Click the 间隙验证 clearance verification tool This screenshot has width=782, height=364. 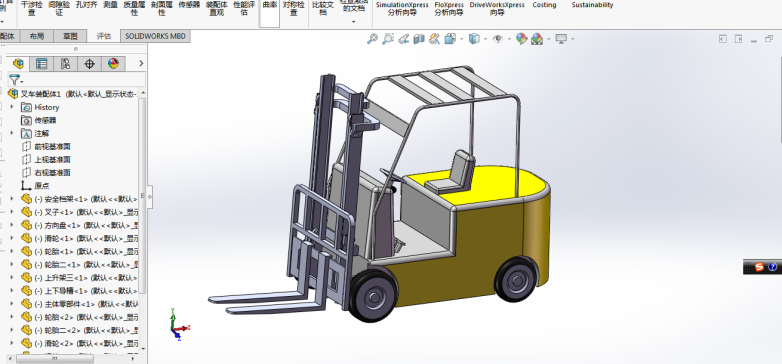tap(59, 8)
